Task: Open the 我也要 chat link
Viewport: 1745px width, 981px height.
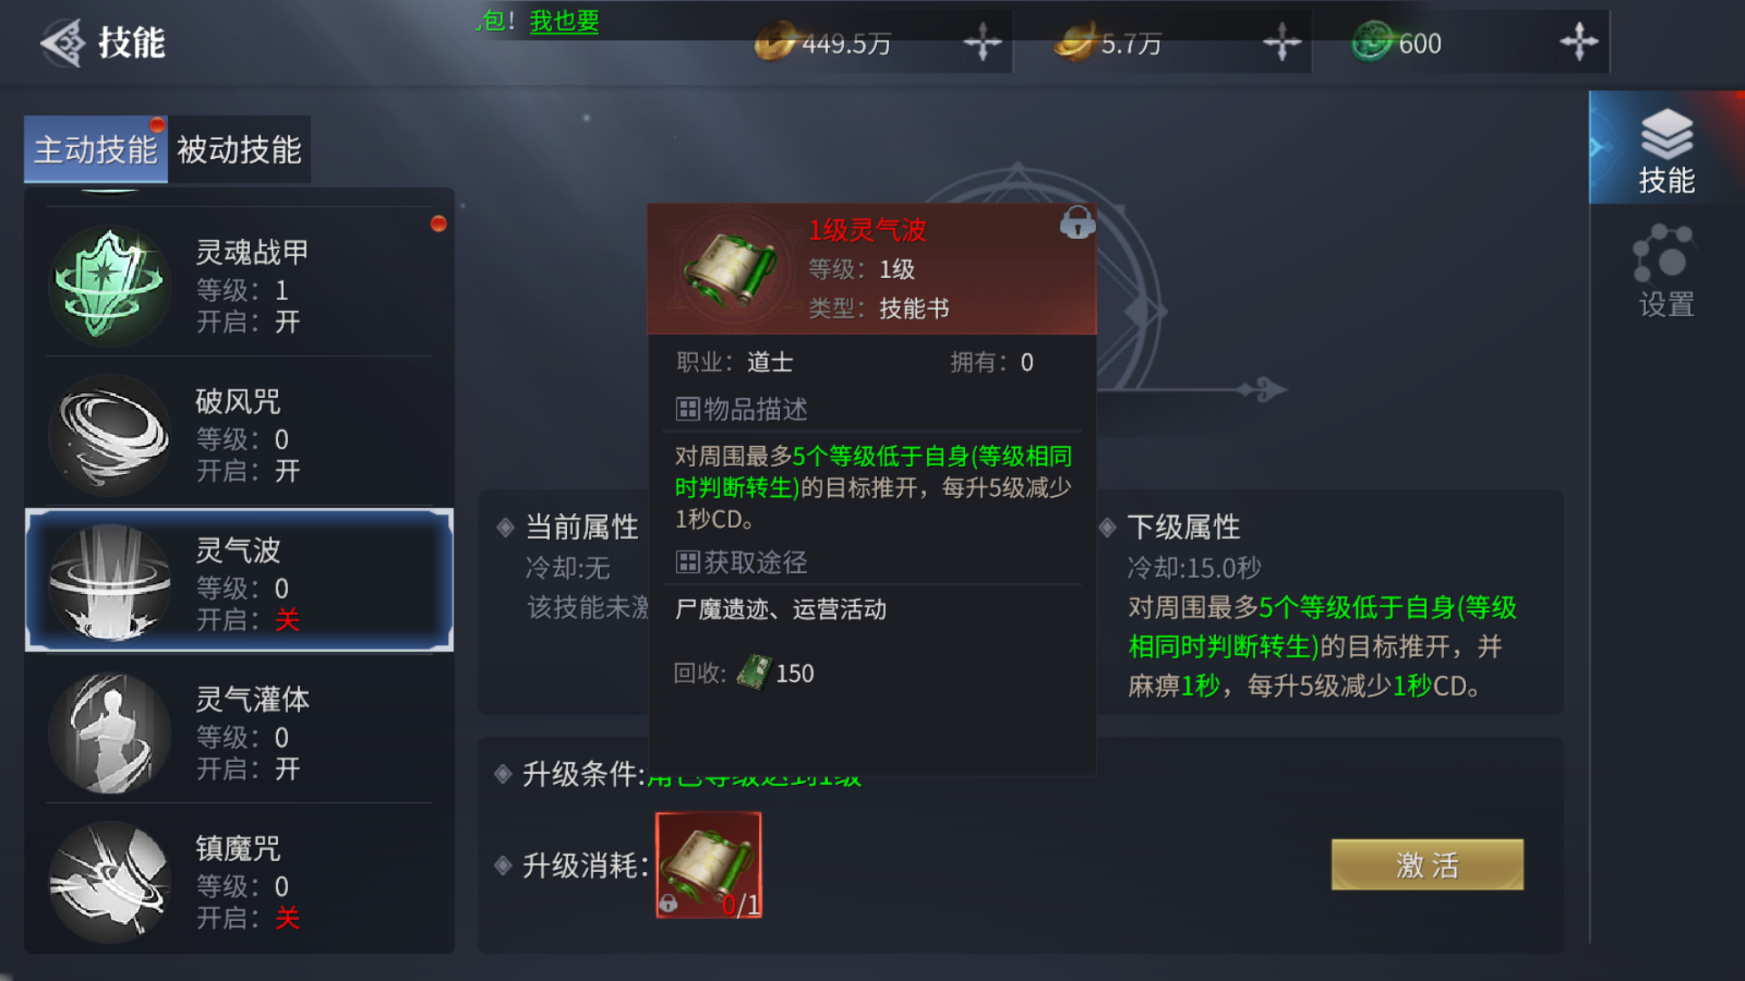Action: click(564, 20)
